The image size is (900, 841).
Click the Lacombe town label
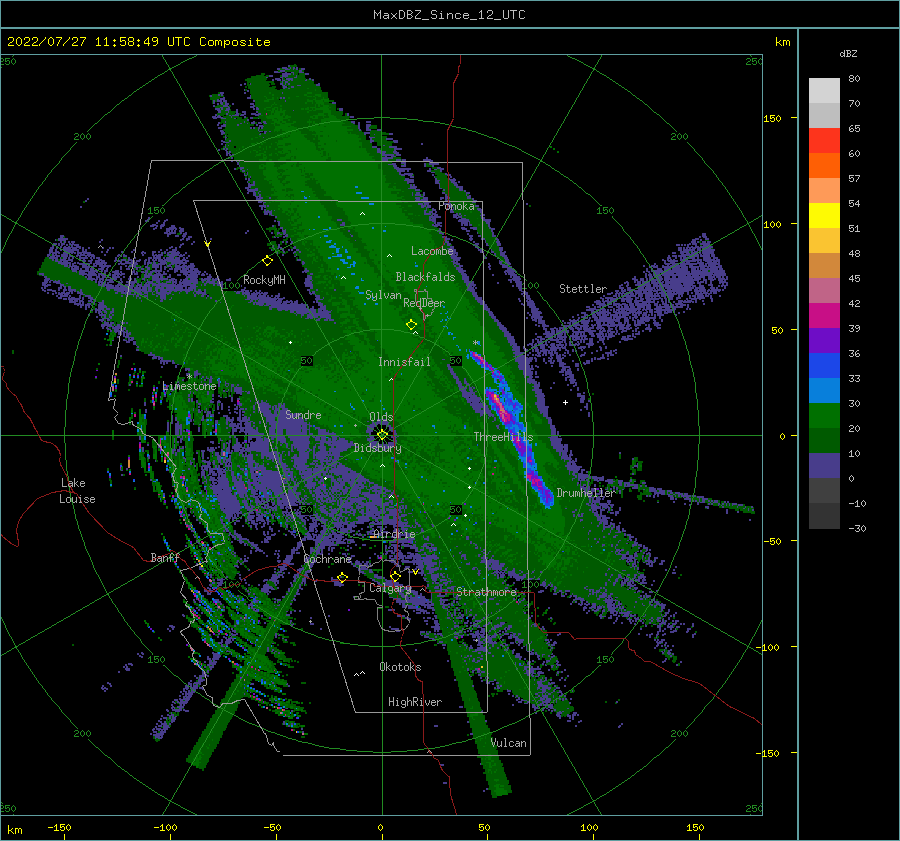coord(432,251)
